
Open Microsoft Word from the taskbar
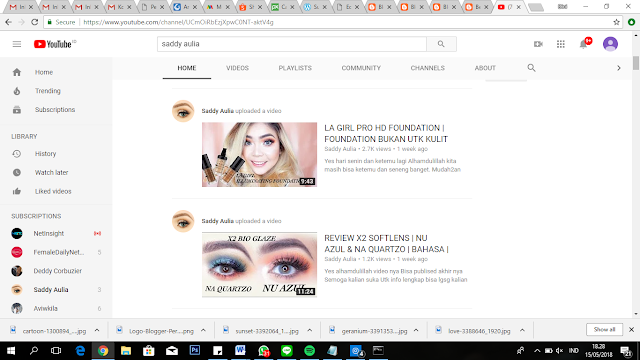click(x=240, y=351)
